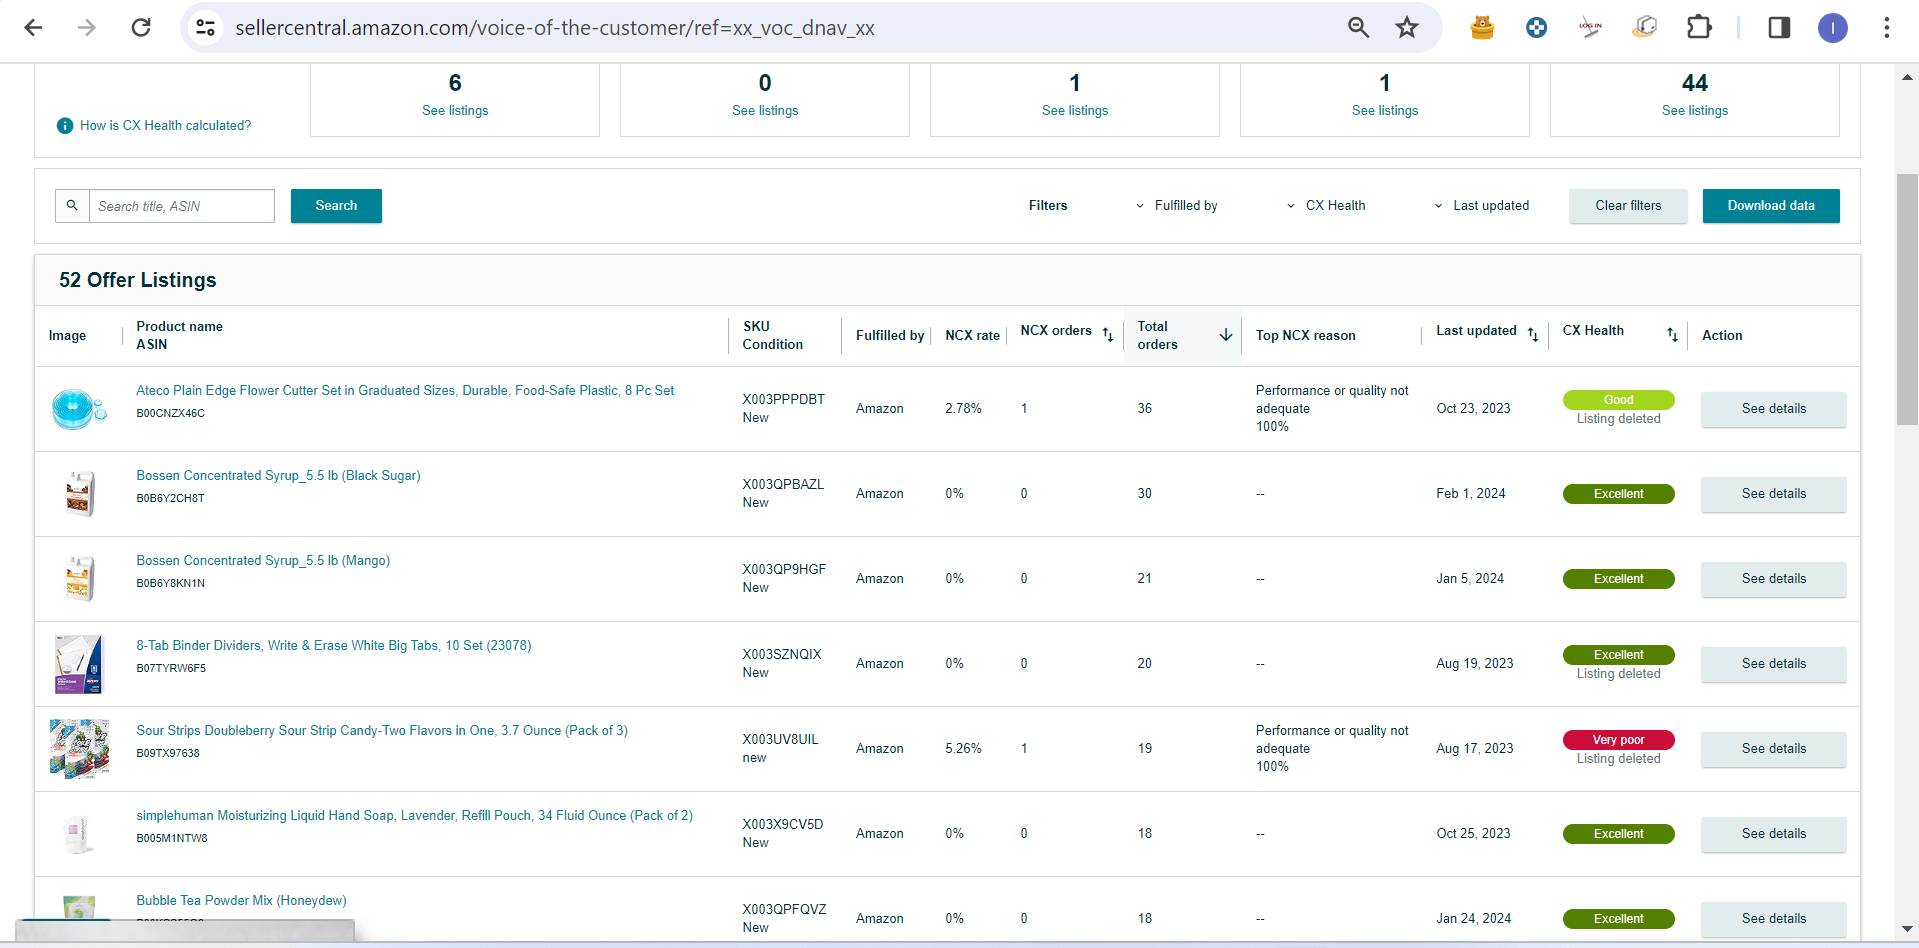See details for Sour Strips candy
This screenshot has width=1919, height=948.
pyautogui.click(x=1774, y=749)
